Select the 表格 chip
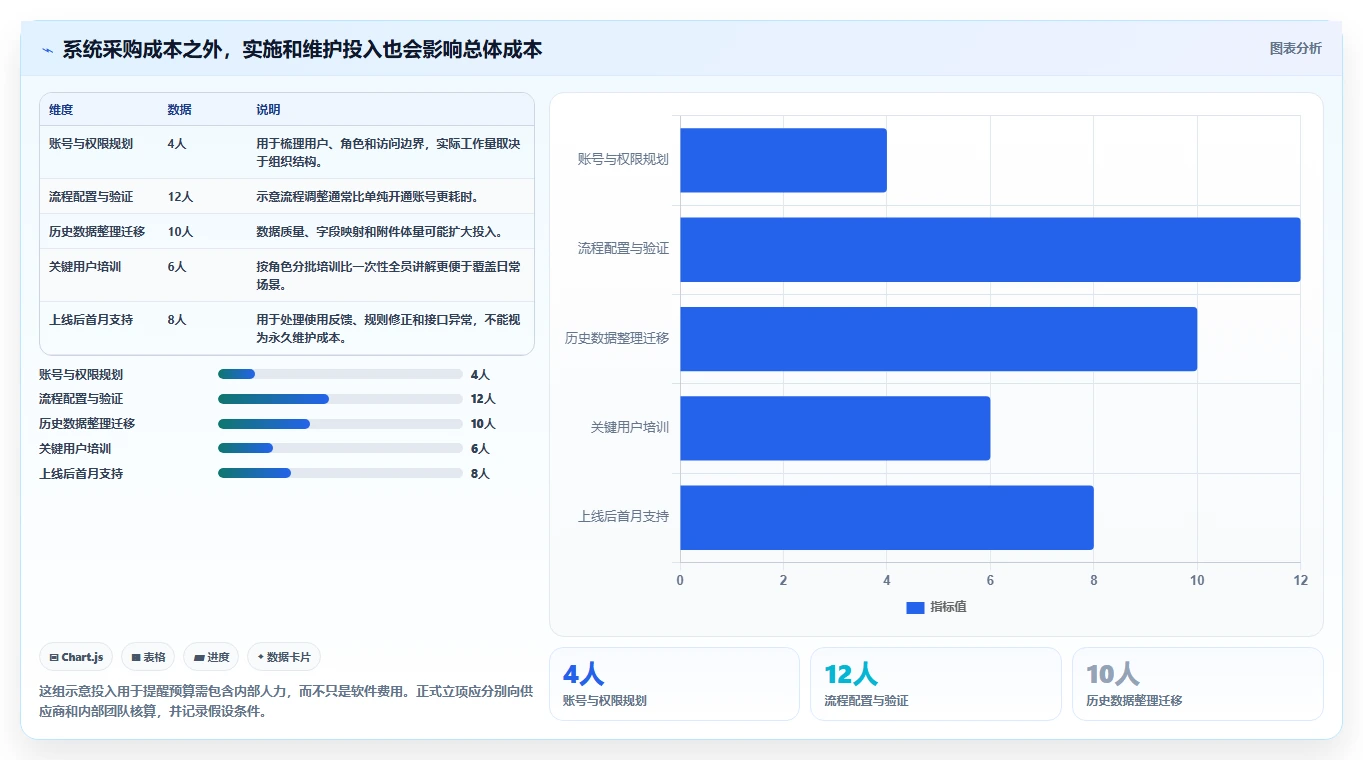The width and height of the screenshot is (1363, 760). (148, 657)
